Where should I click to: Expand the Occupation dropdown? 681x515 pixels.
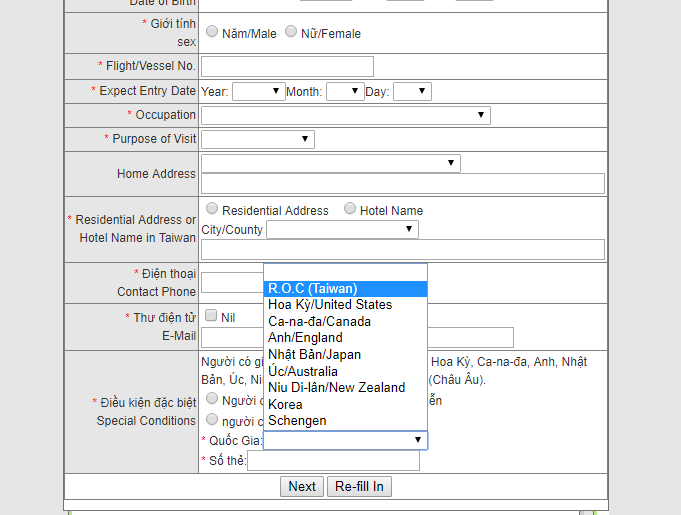pyautogui.click(x=345, y=115)
